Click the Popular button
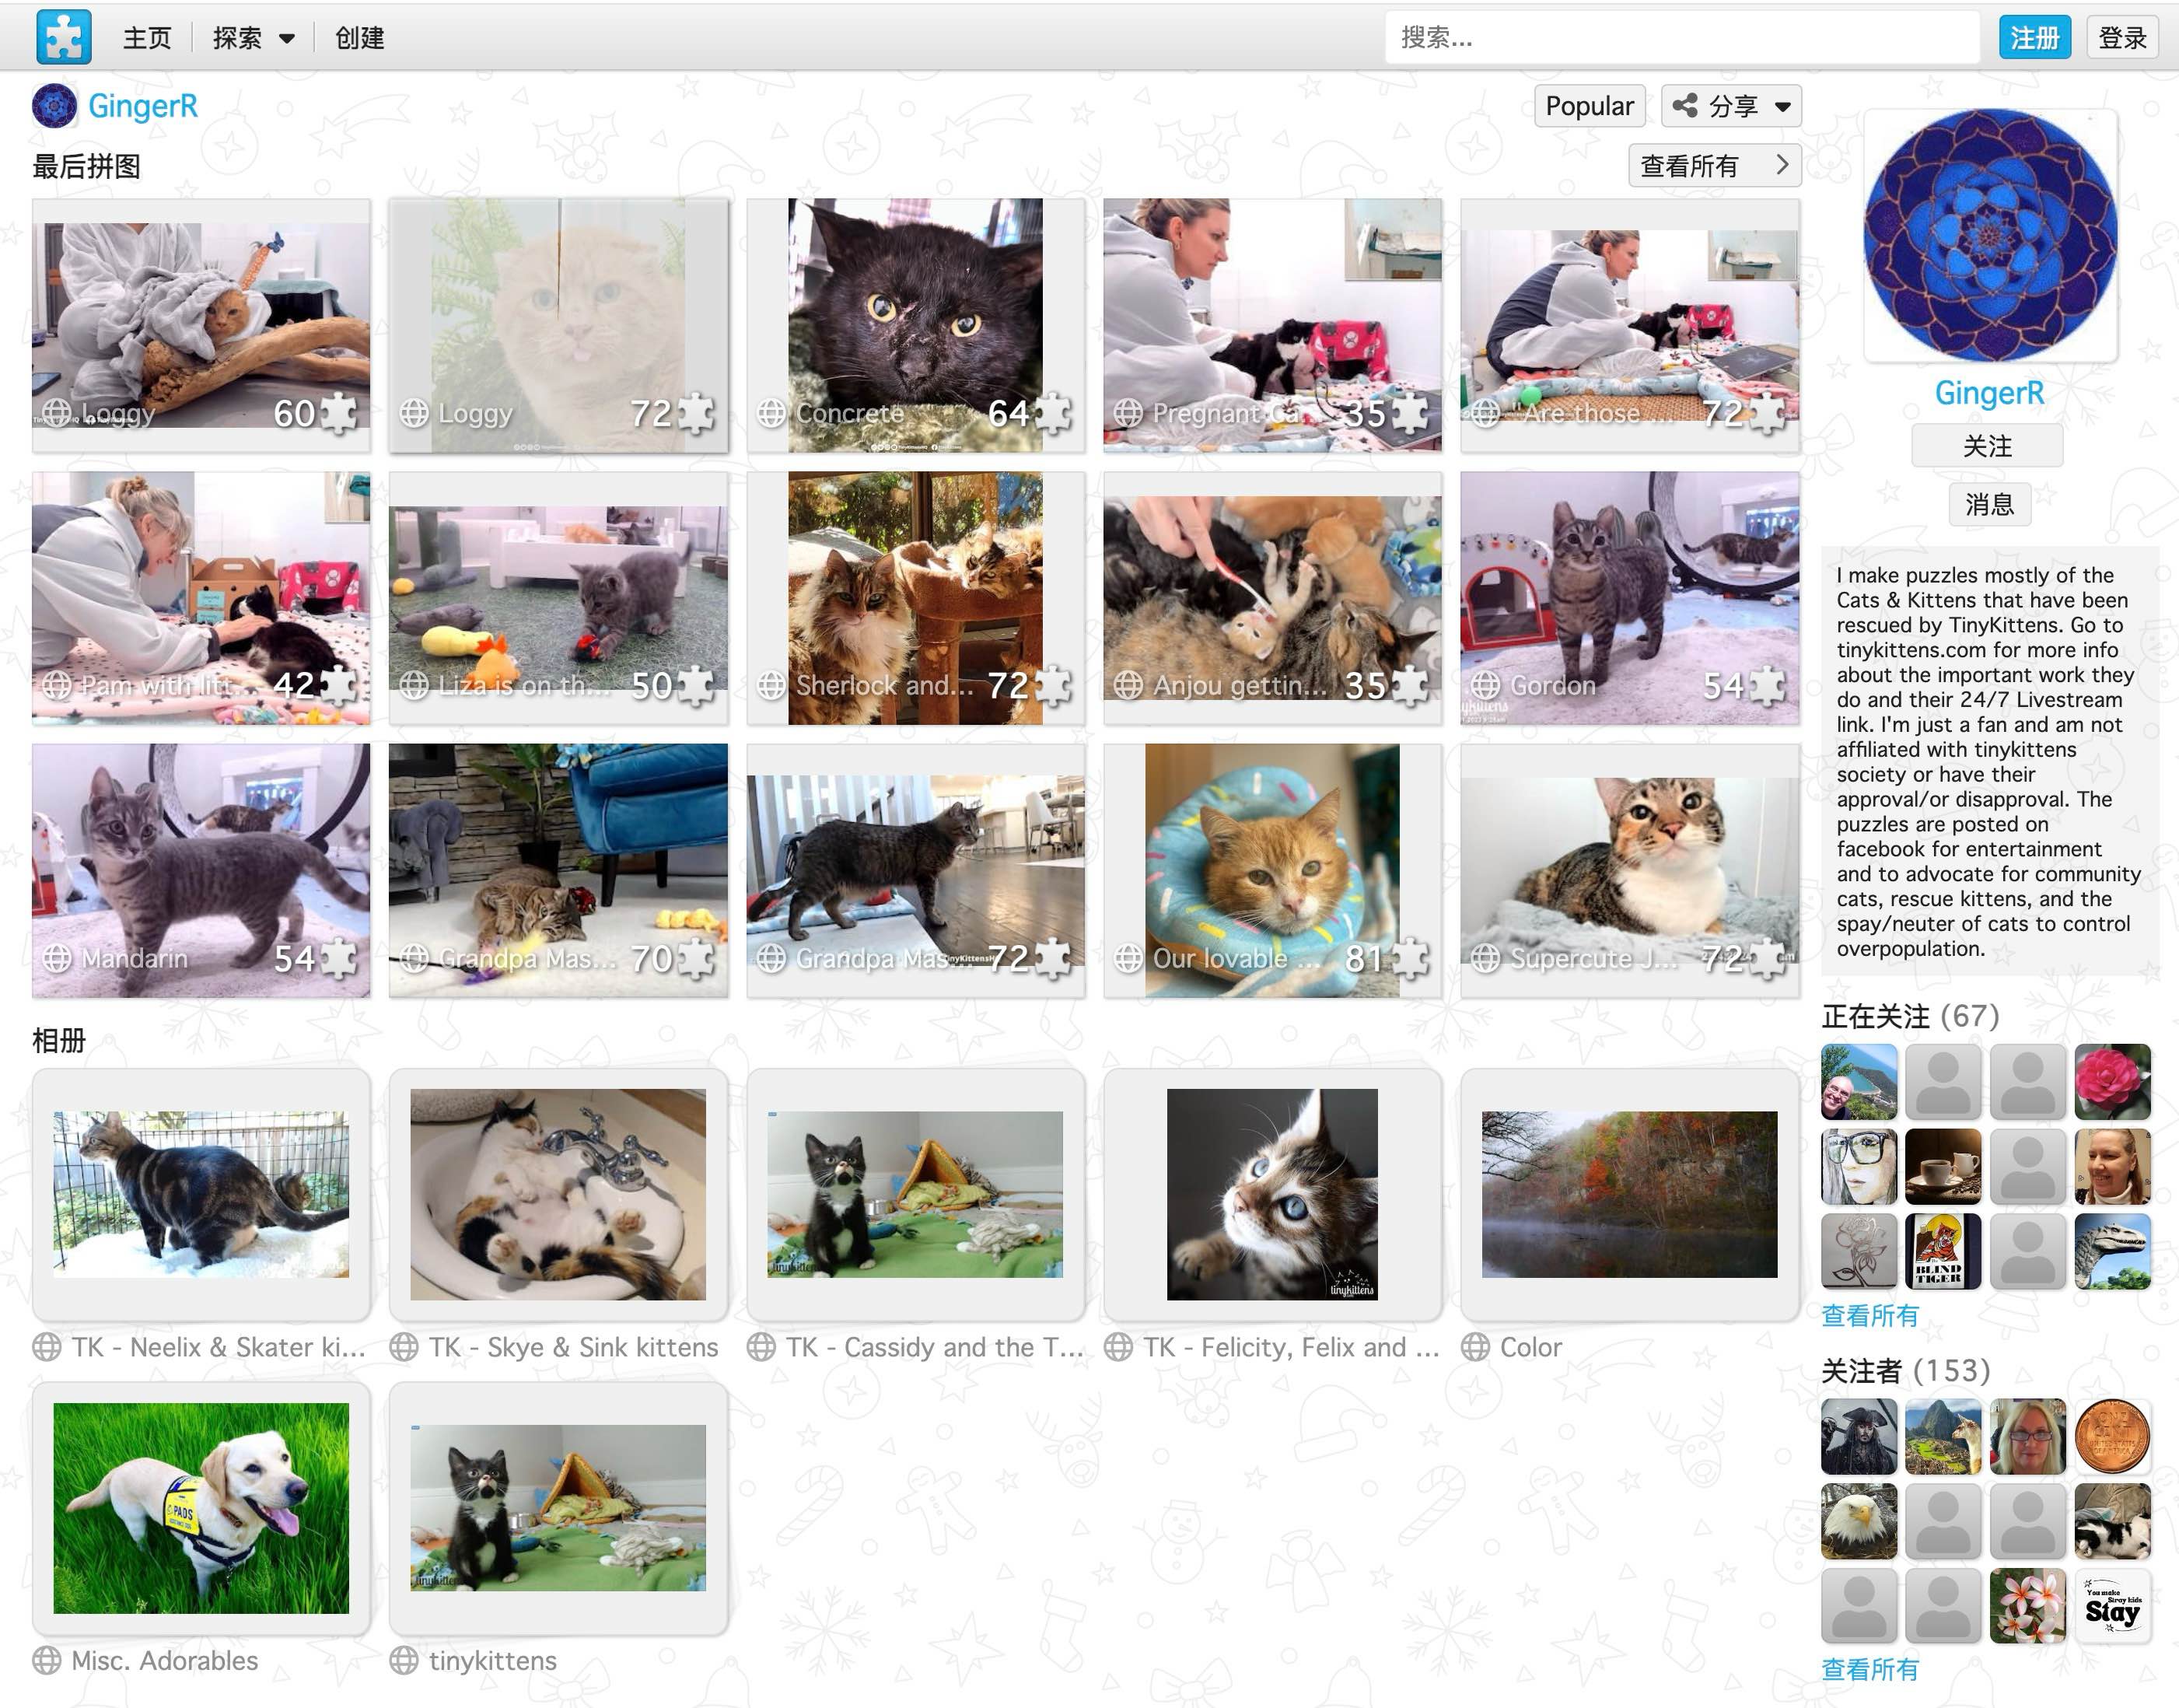 point(1589,106)
